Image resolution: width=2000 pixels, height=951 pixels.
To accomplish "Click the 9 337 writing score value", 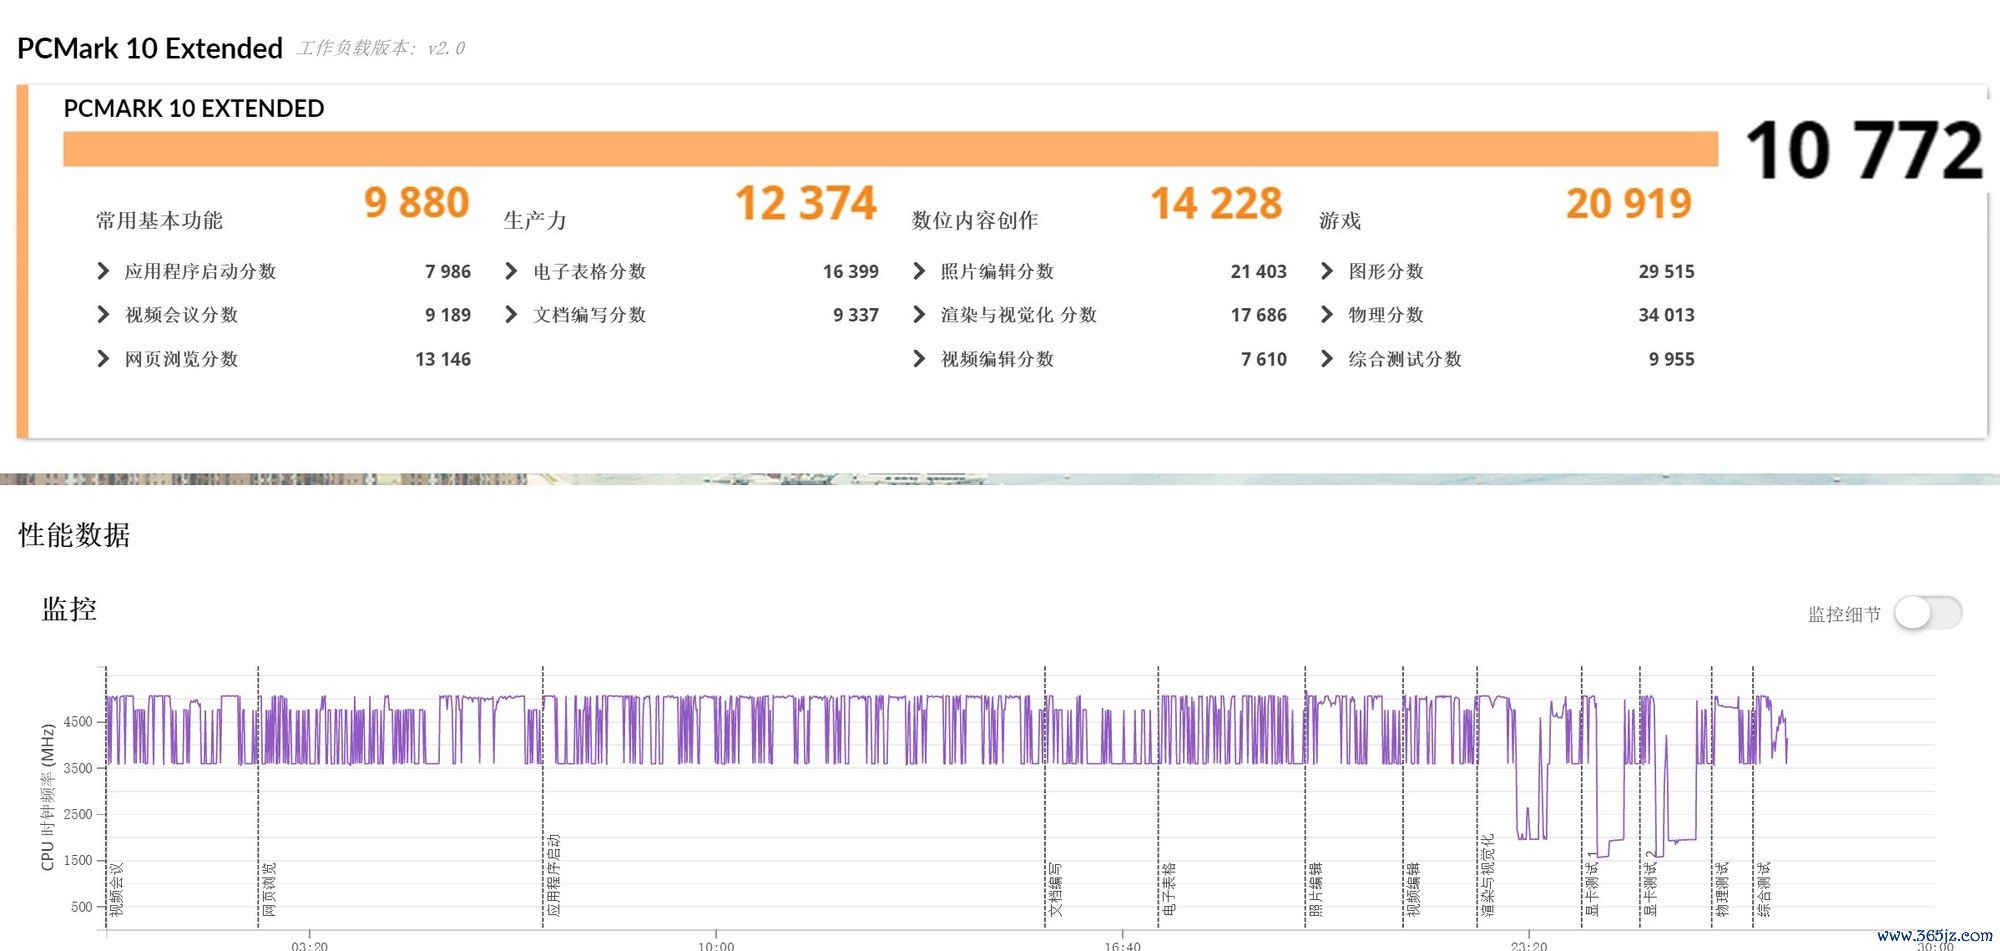I will click(x=856, y=315).
